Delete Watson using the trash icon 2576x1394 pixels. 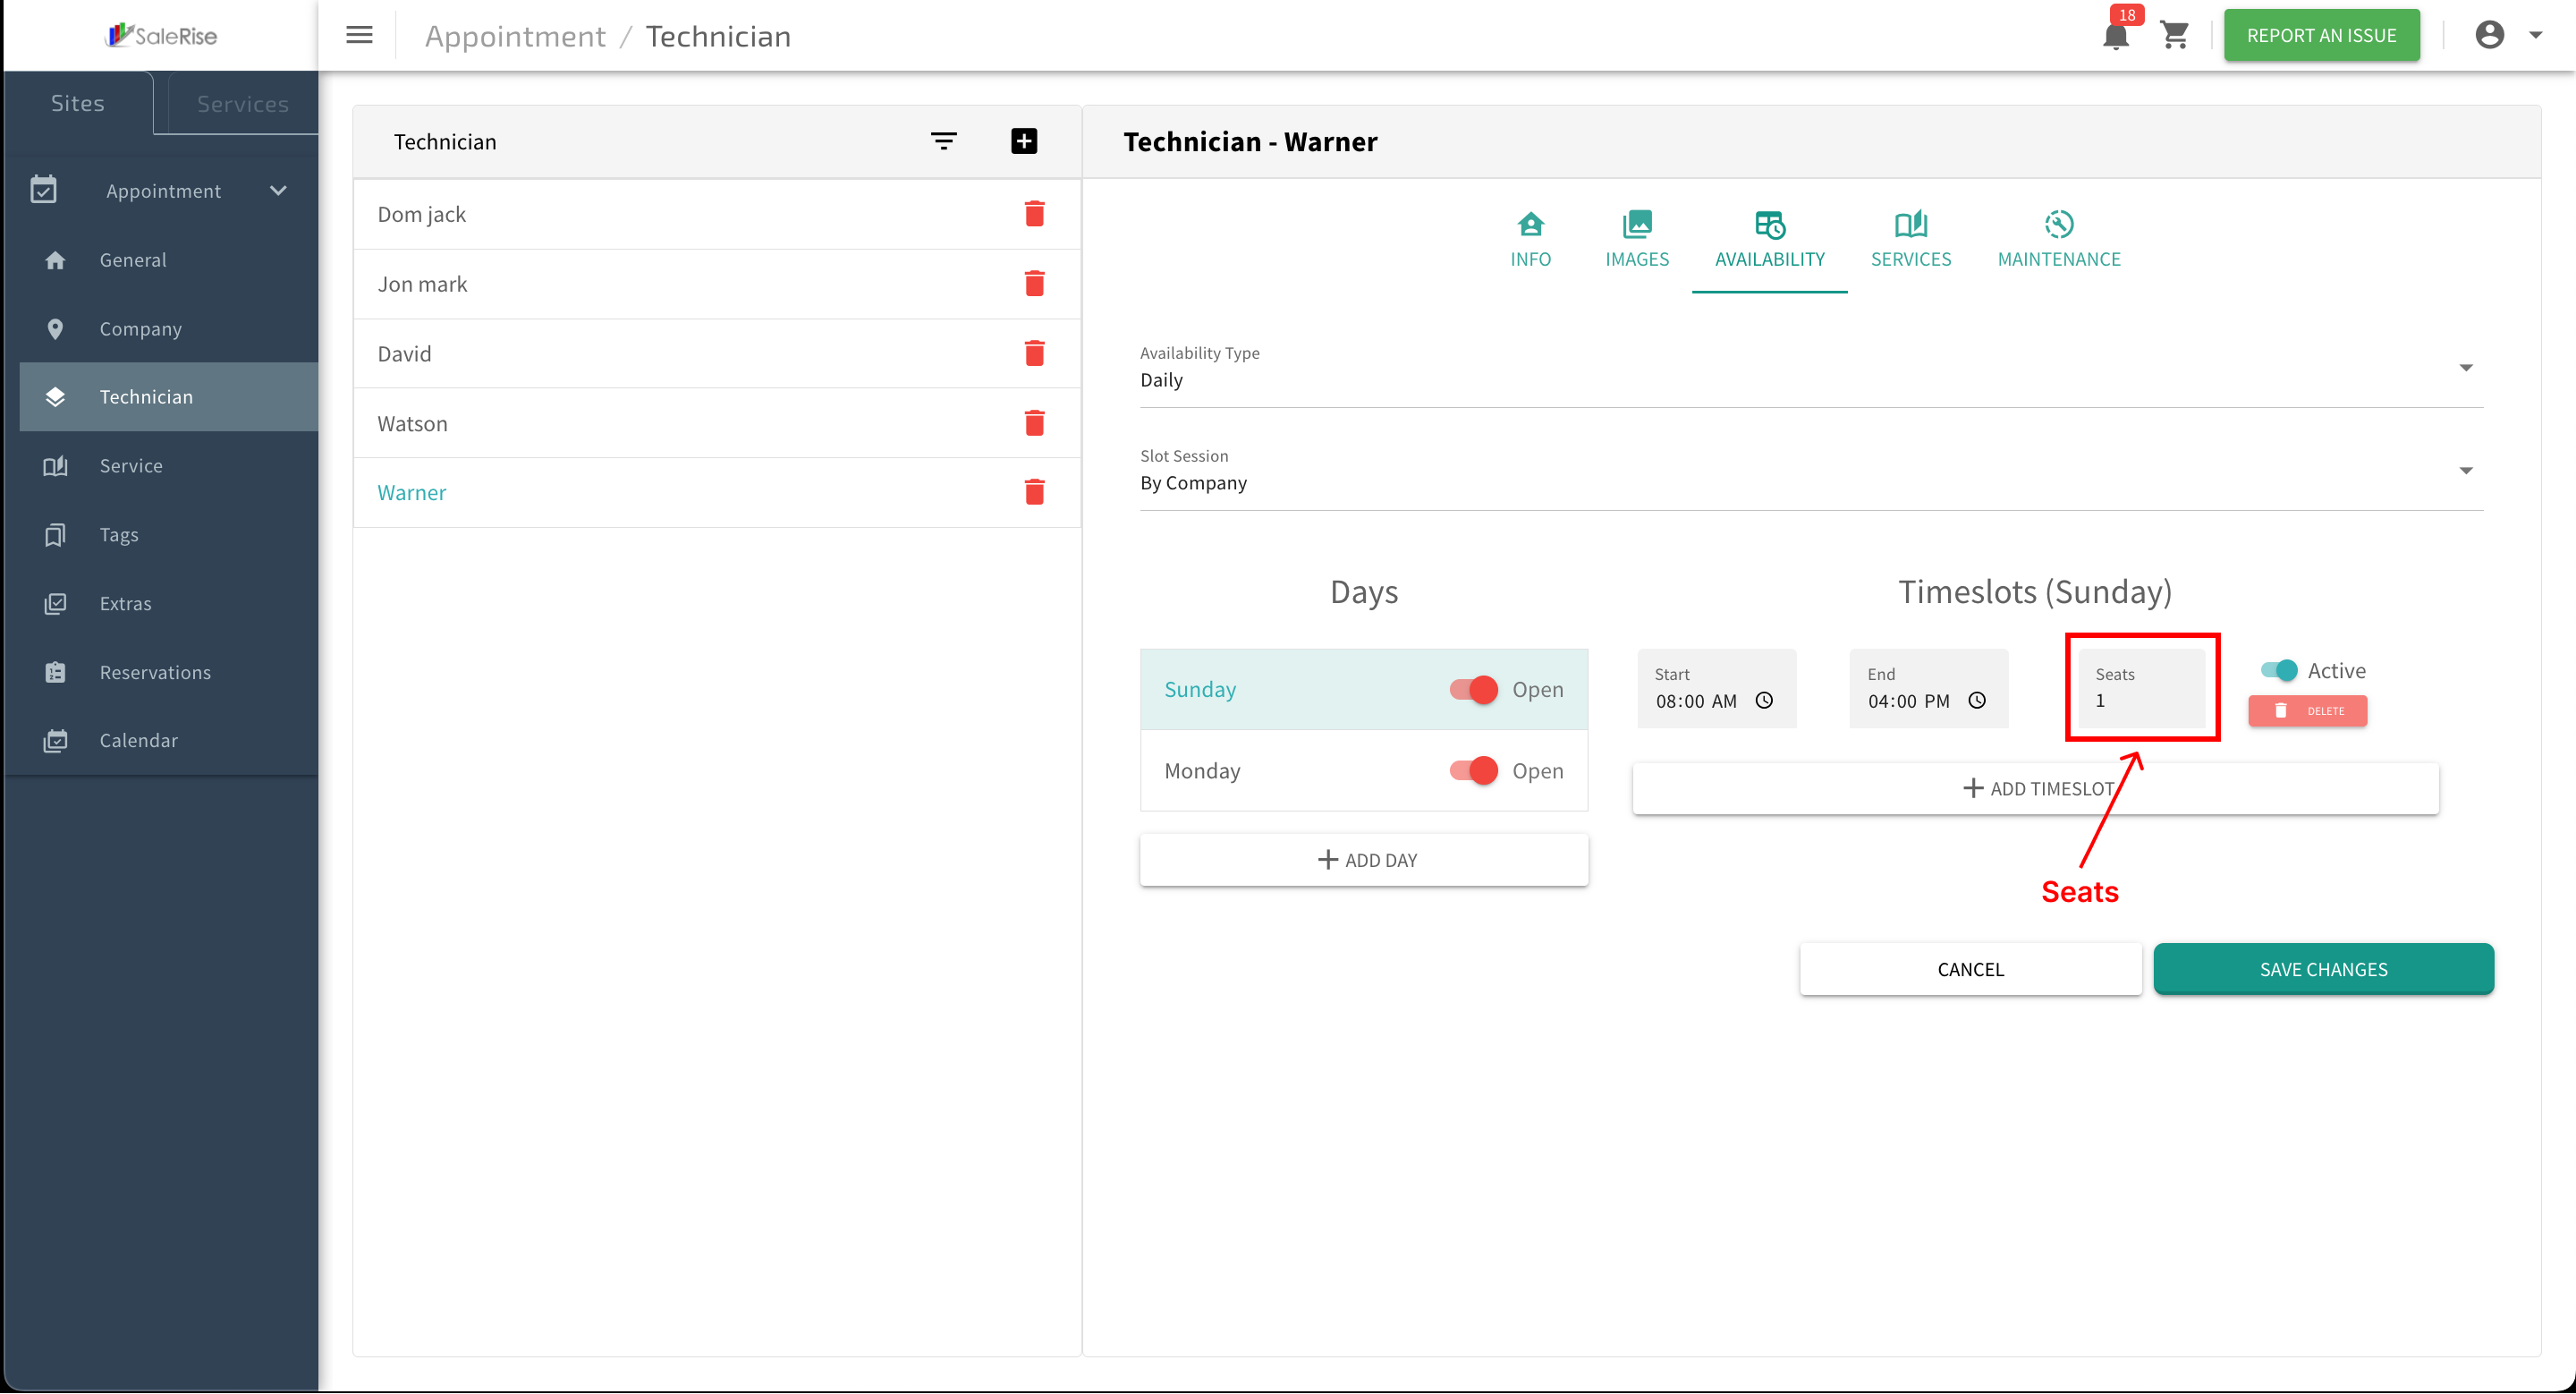1034,423
